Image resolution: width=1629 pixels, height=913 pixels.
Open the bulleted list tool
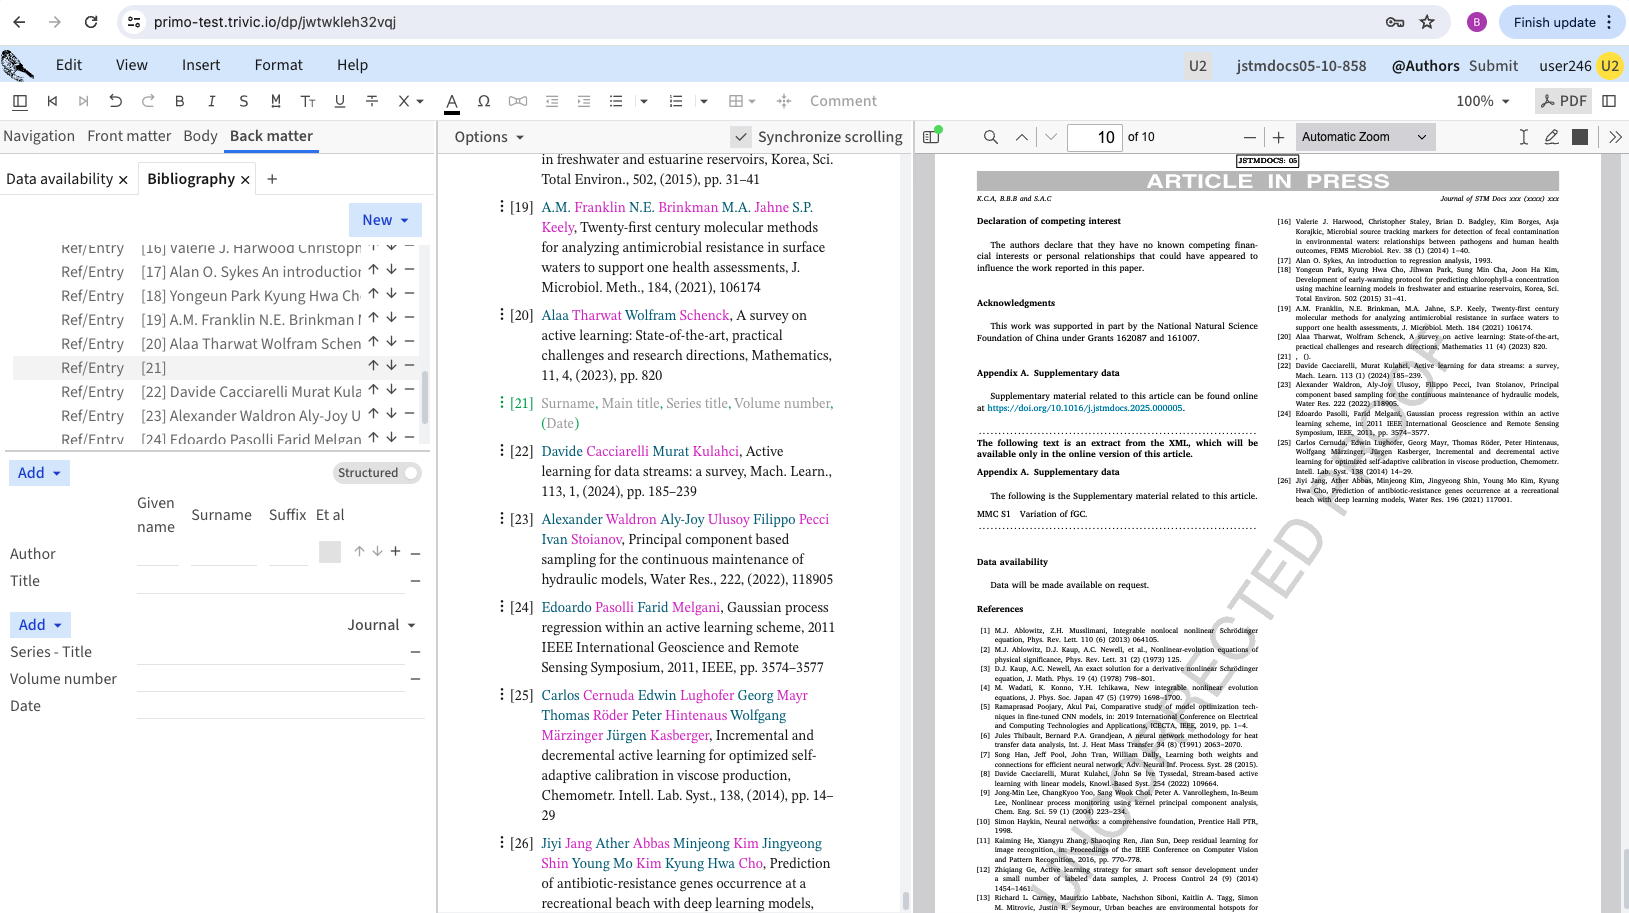click(x=616, y=101)
